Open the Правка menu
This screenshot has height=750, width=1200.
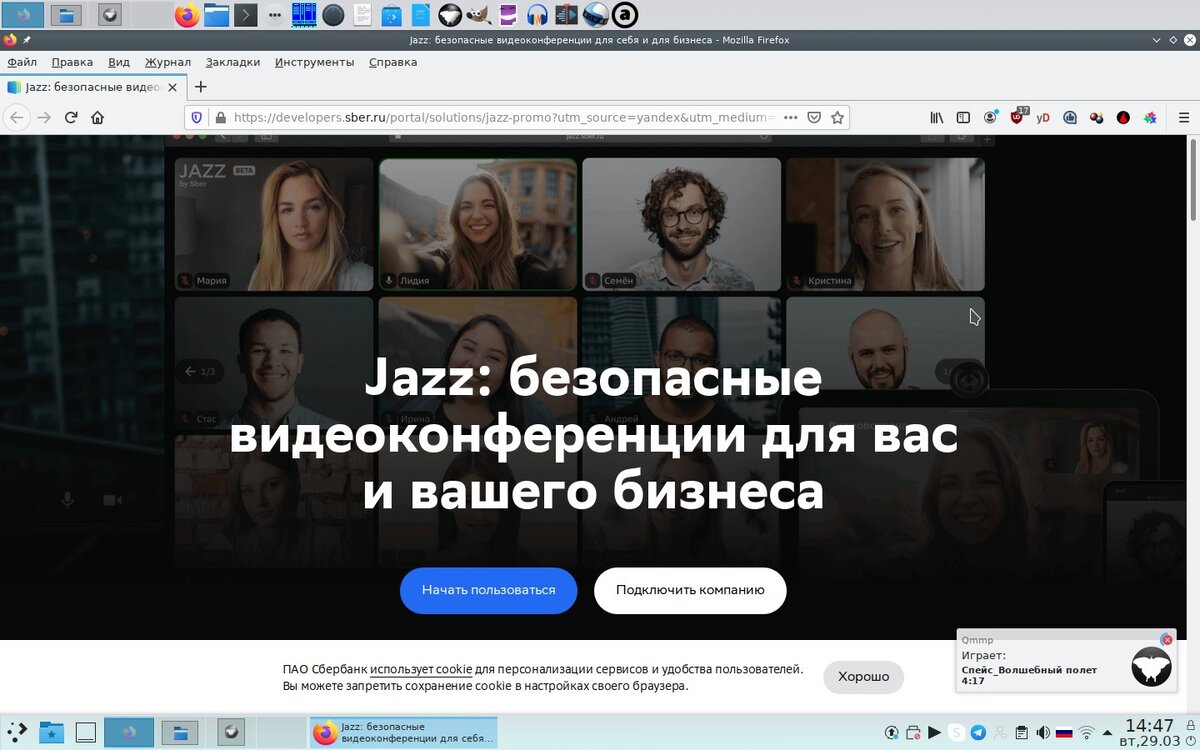[72, 62]
